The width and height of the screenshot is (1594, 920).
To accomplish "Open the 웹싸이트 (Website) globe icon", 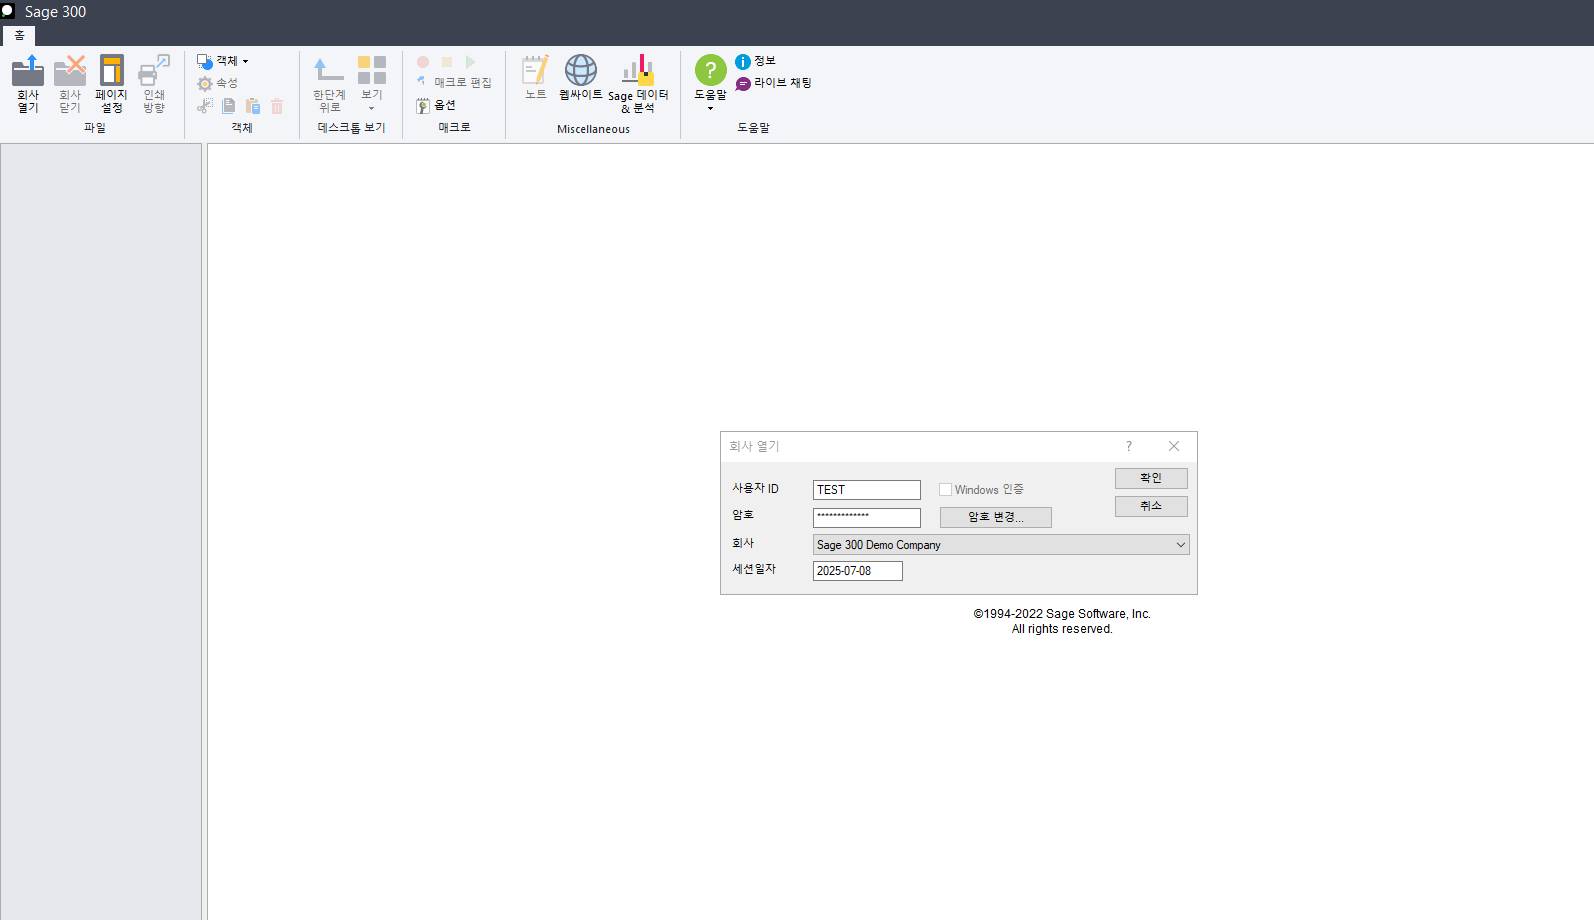I will (x=581, y=78).
